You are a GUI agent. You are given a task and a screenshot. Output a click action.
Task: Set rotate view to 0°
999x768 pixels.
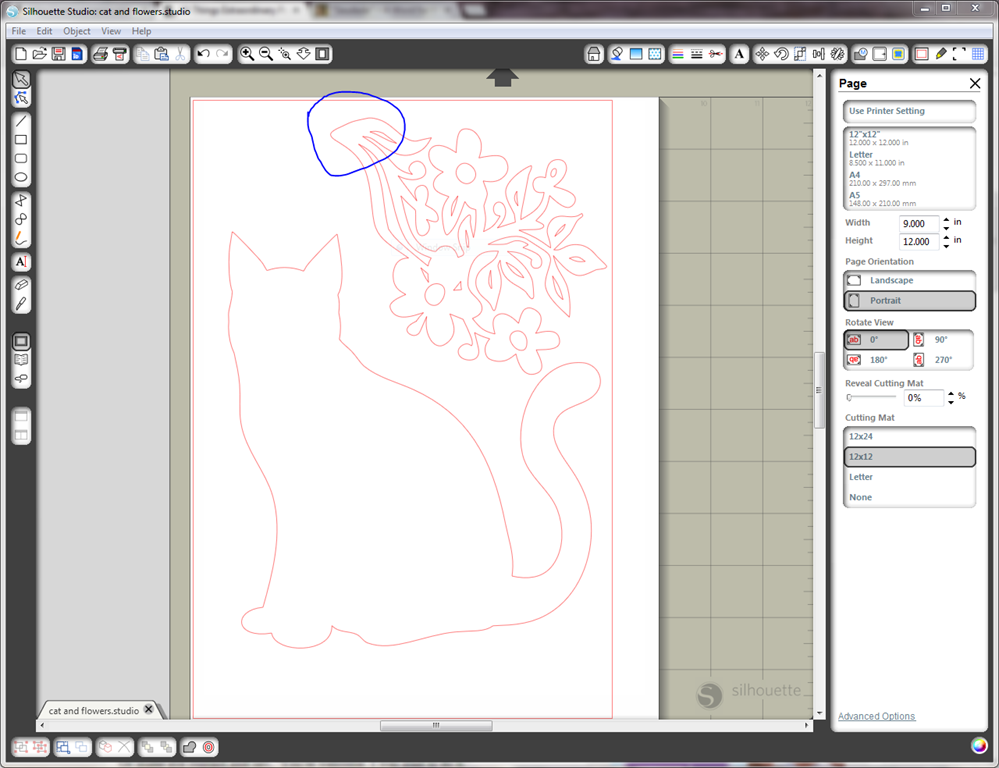point(876,340)
